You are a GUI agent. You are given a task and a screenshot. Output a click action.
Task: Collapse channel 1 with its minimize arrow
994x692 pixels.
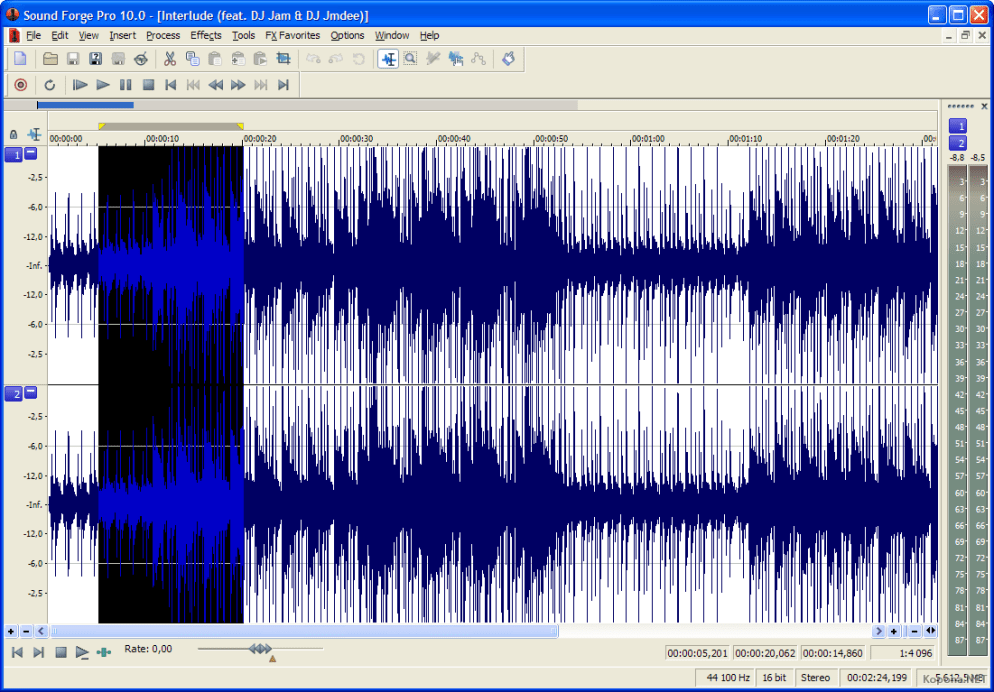click(30, 154)
